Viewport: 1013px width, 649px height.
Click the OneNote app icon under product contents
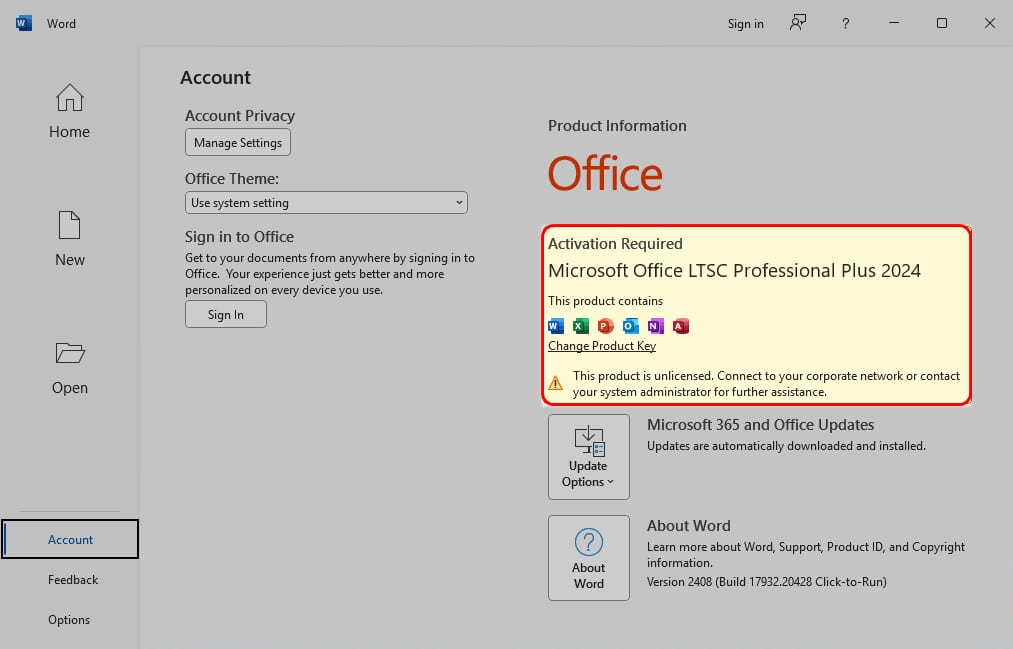coord(656,326)
